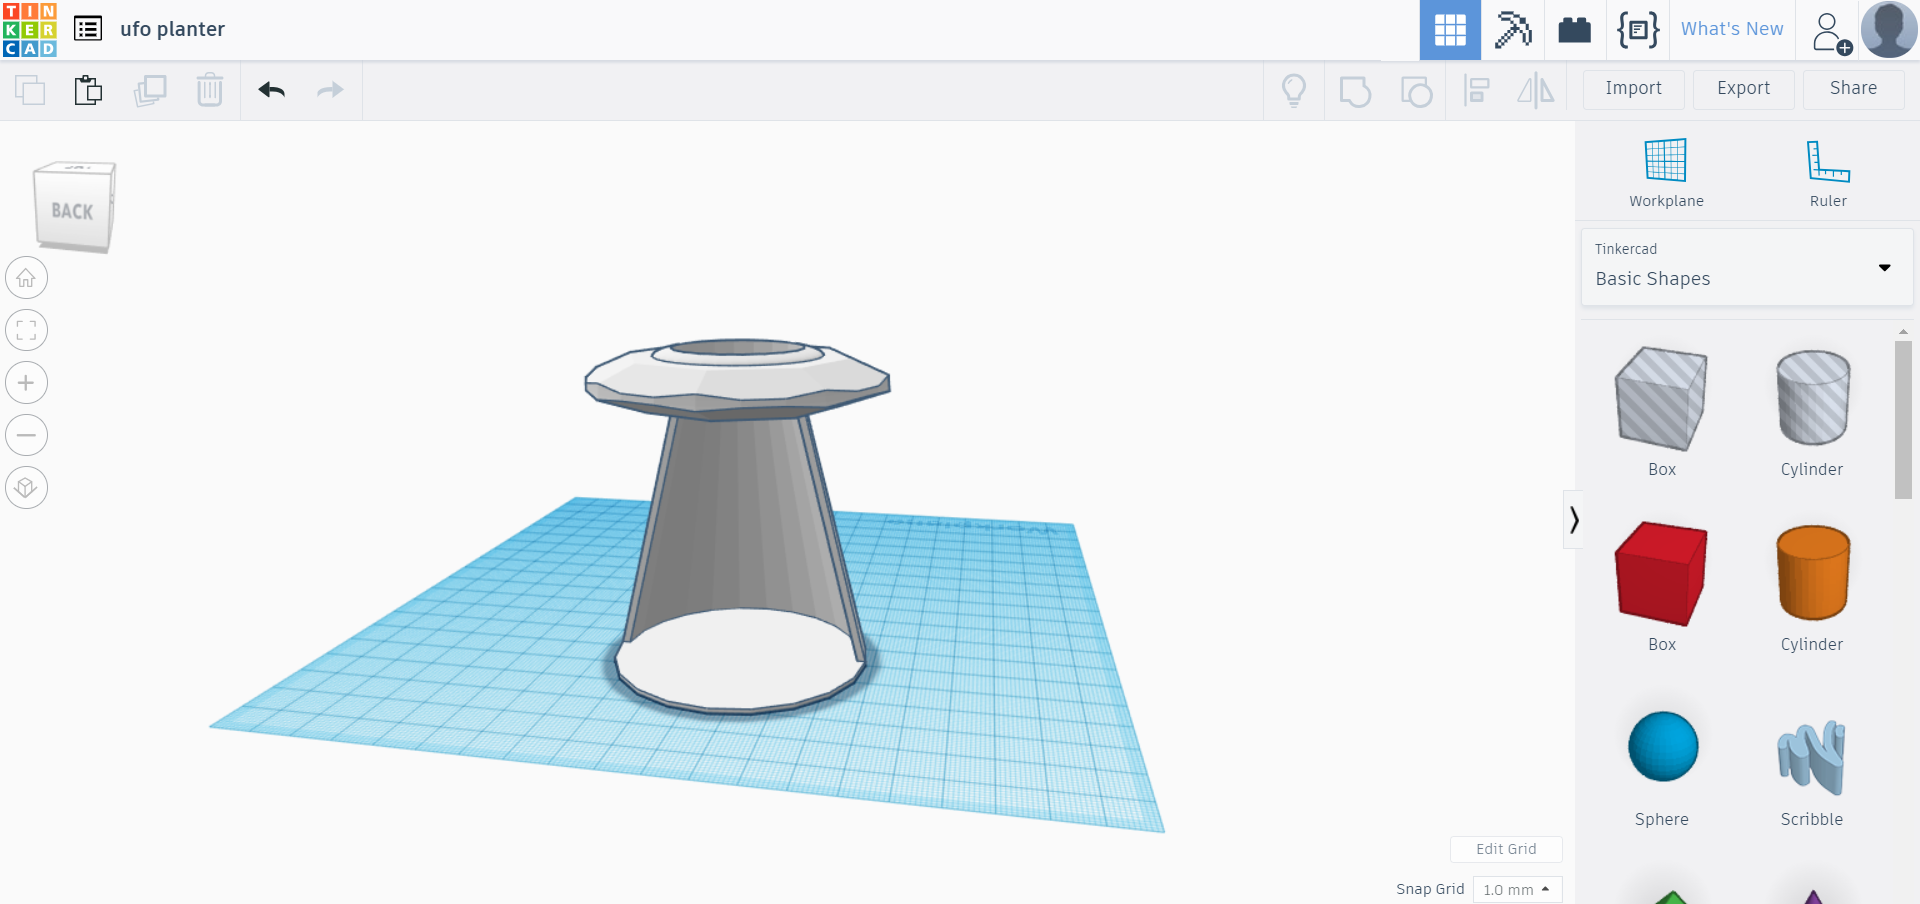The width and height of the screenshot is (1920, 904).
Task: Click the Tinkercad logo
Action: point(30,29)
